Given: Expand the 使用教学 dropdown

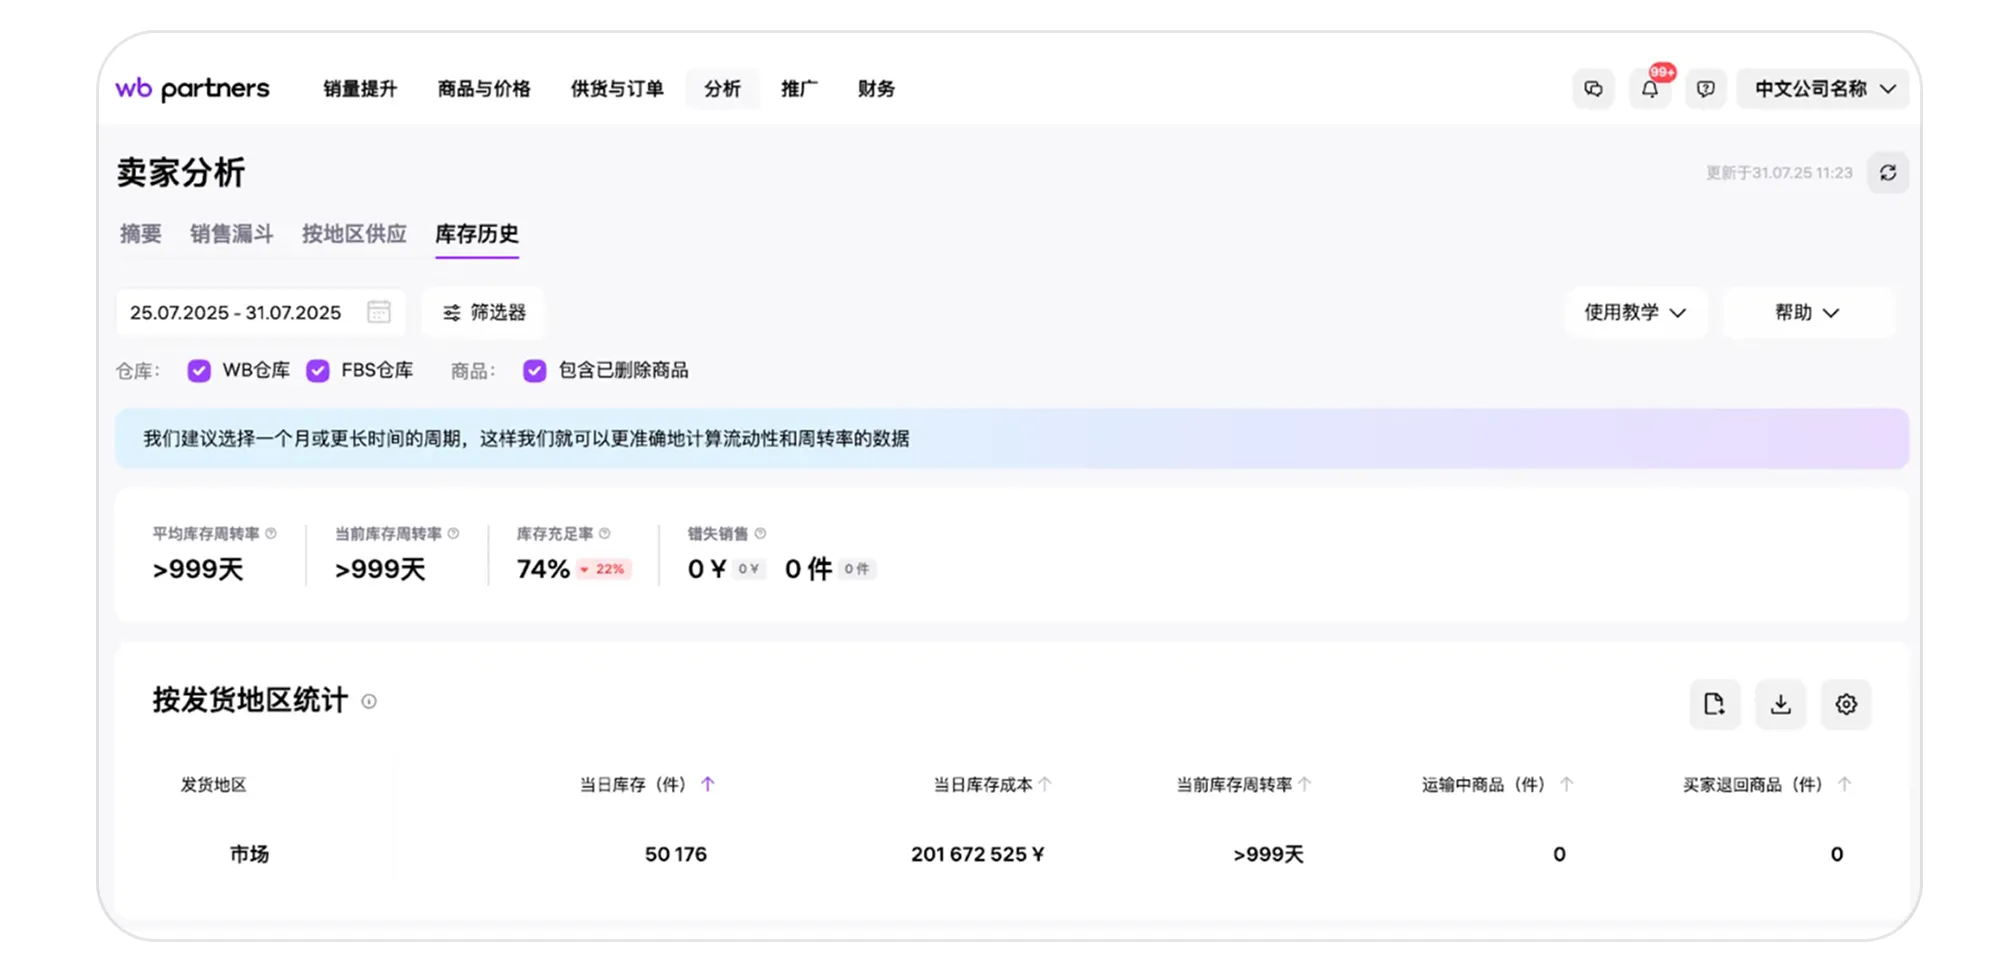Looking at the screenshot, I should coord(1636,312).
